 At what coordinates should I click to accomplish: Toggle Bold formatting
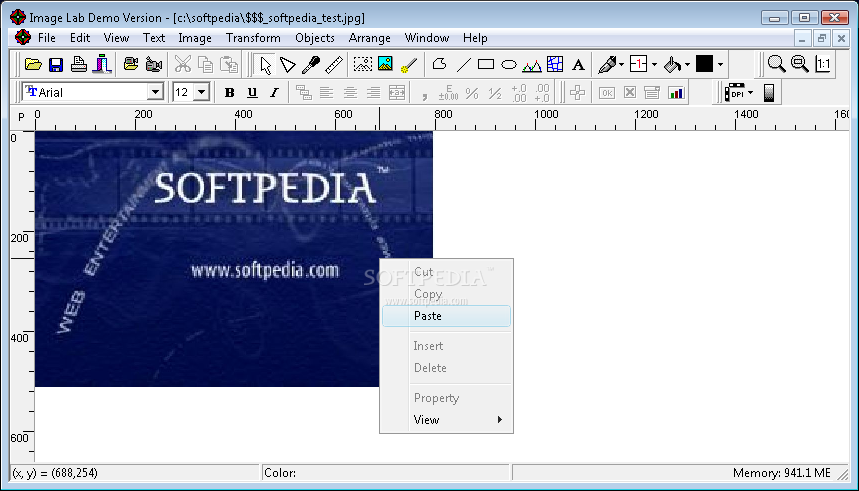click(x=230, y=93)
